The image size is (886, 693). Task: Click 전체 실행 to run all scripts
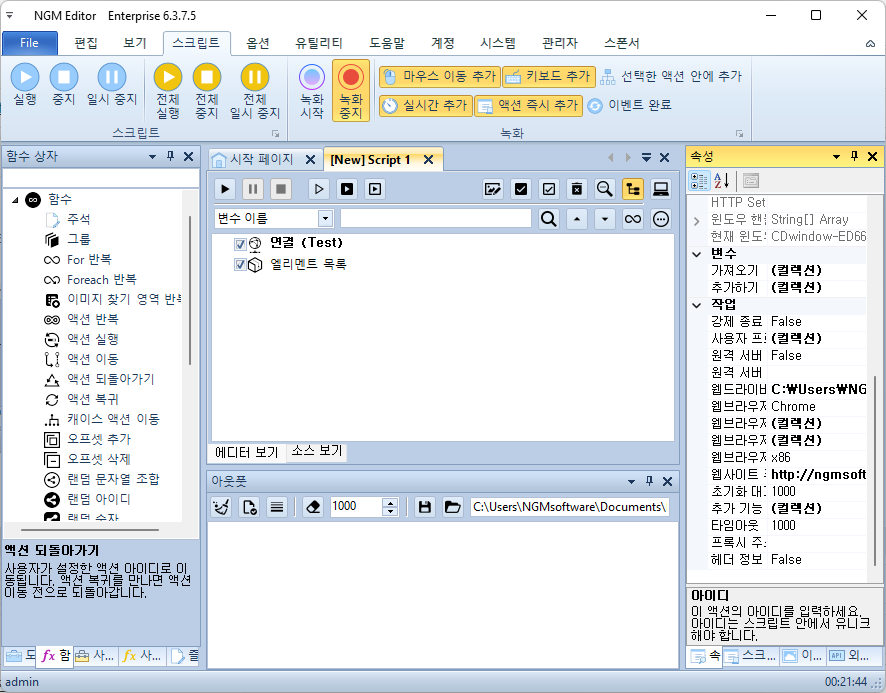click(x=168, y=90)
